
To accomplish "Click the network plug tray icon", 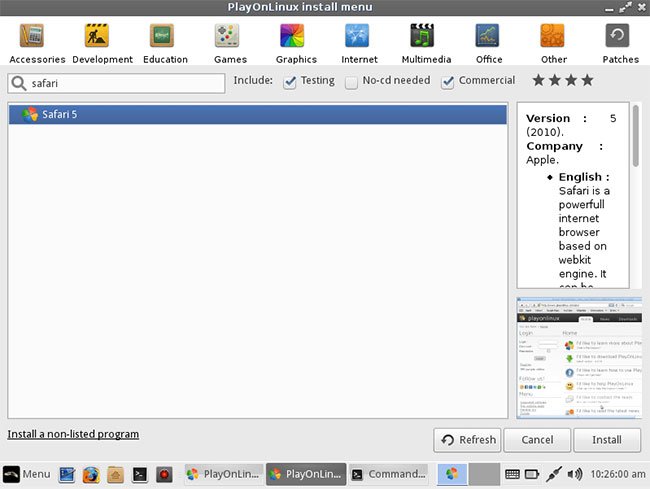I will [554, 474].
